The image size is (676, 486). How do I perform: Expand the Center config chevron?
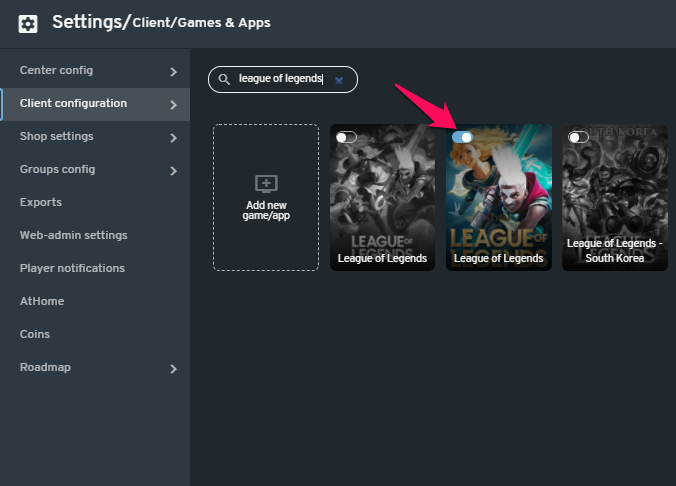pyautogui.click(x=173, y=72)
